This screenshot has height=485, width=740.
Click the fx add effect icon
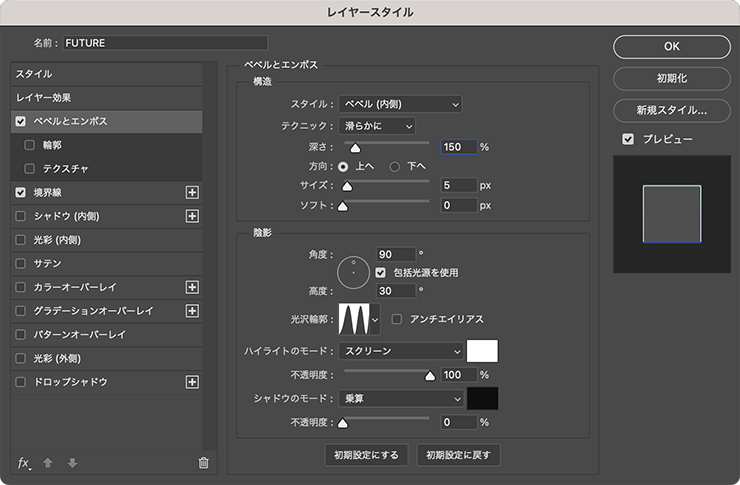[24, 462]
